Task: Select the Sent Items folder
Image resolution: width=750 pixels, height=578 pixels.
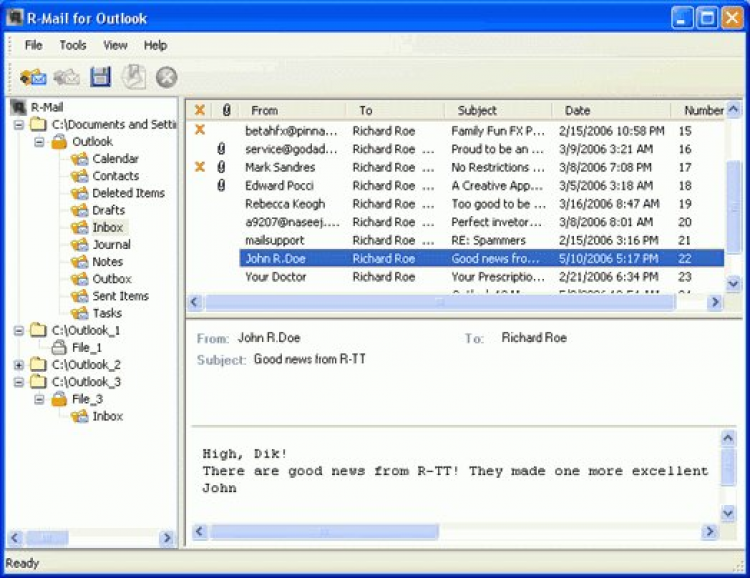Action: pyautogui.click(x=120, y=296)
